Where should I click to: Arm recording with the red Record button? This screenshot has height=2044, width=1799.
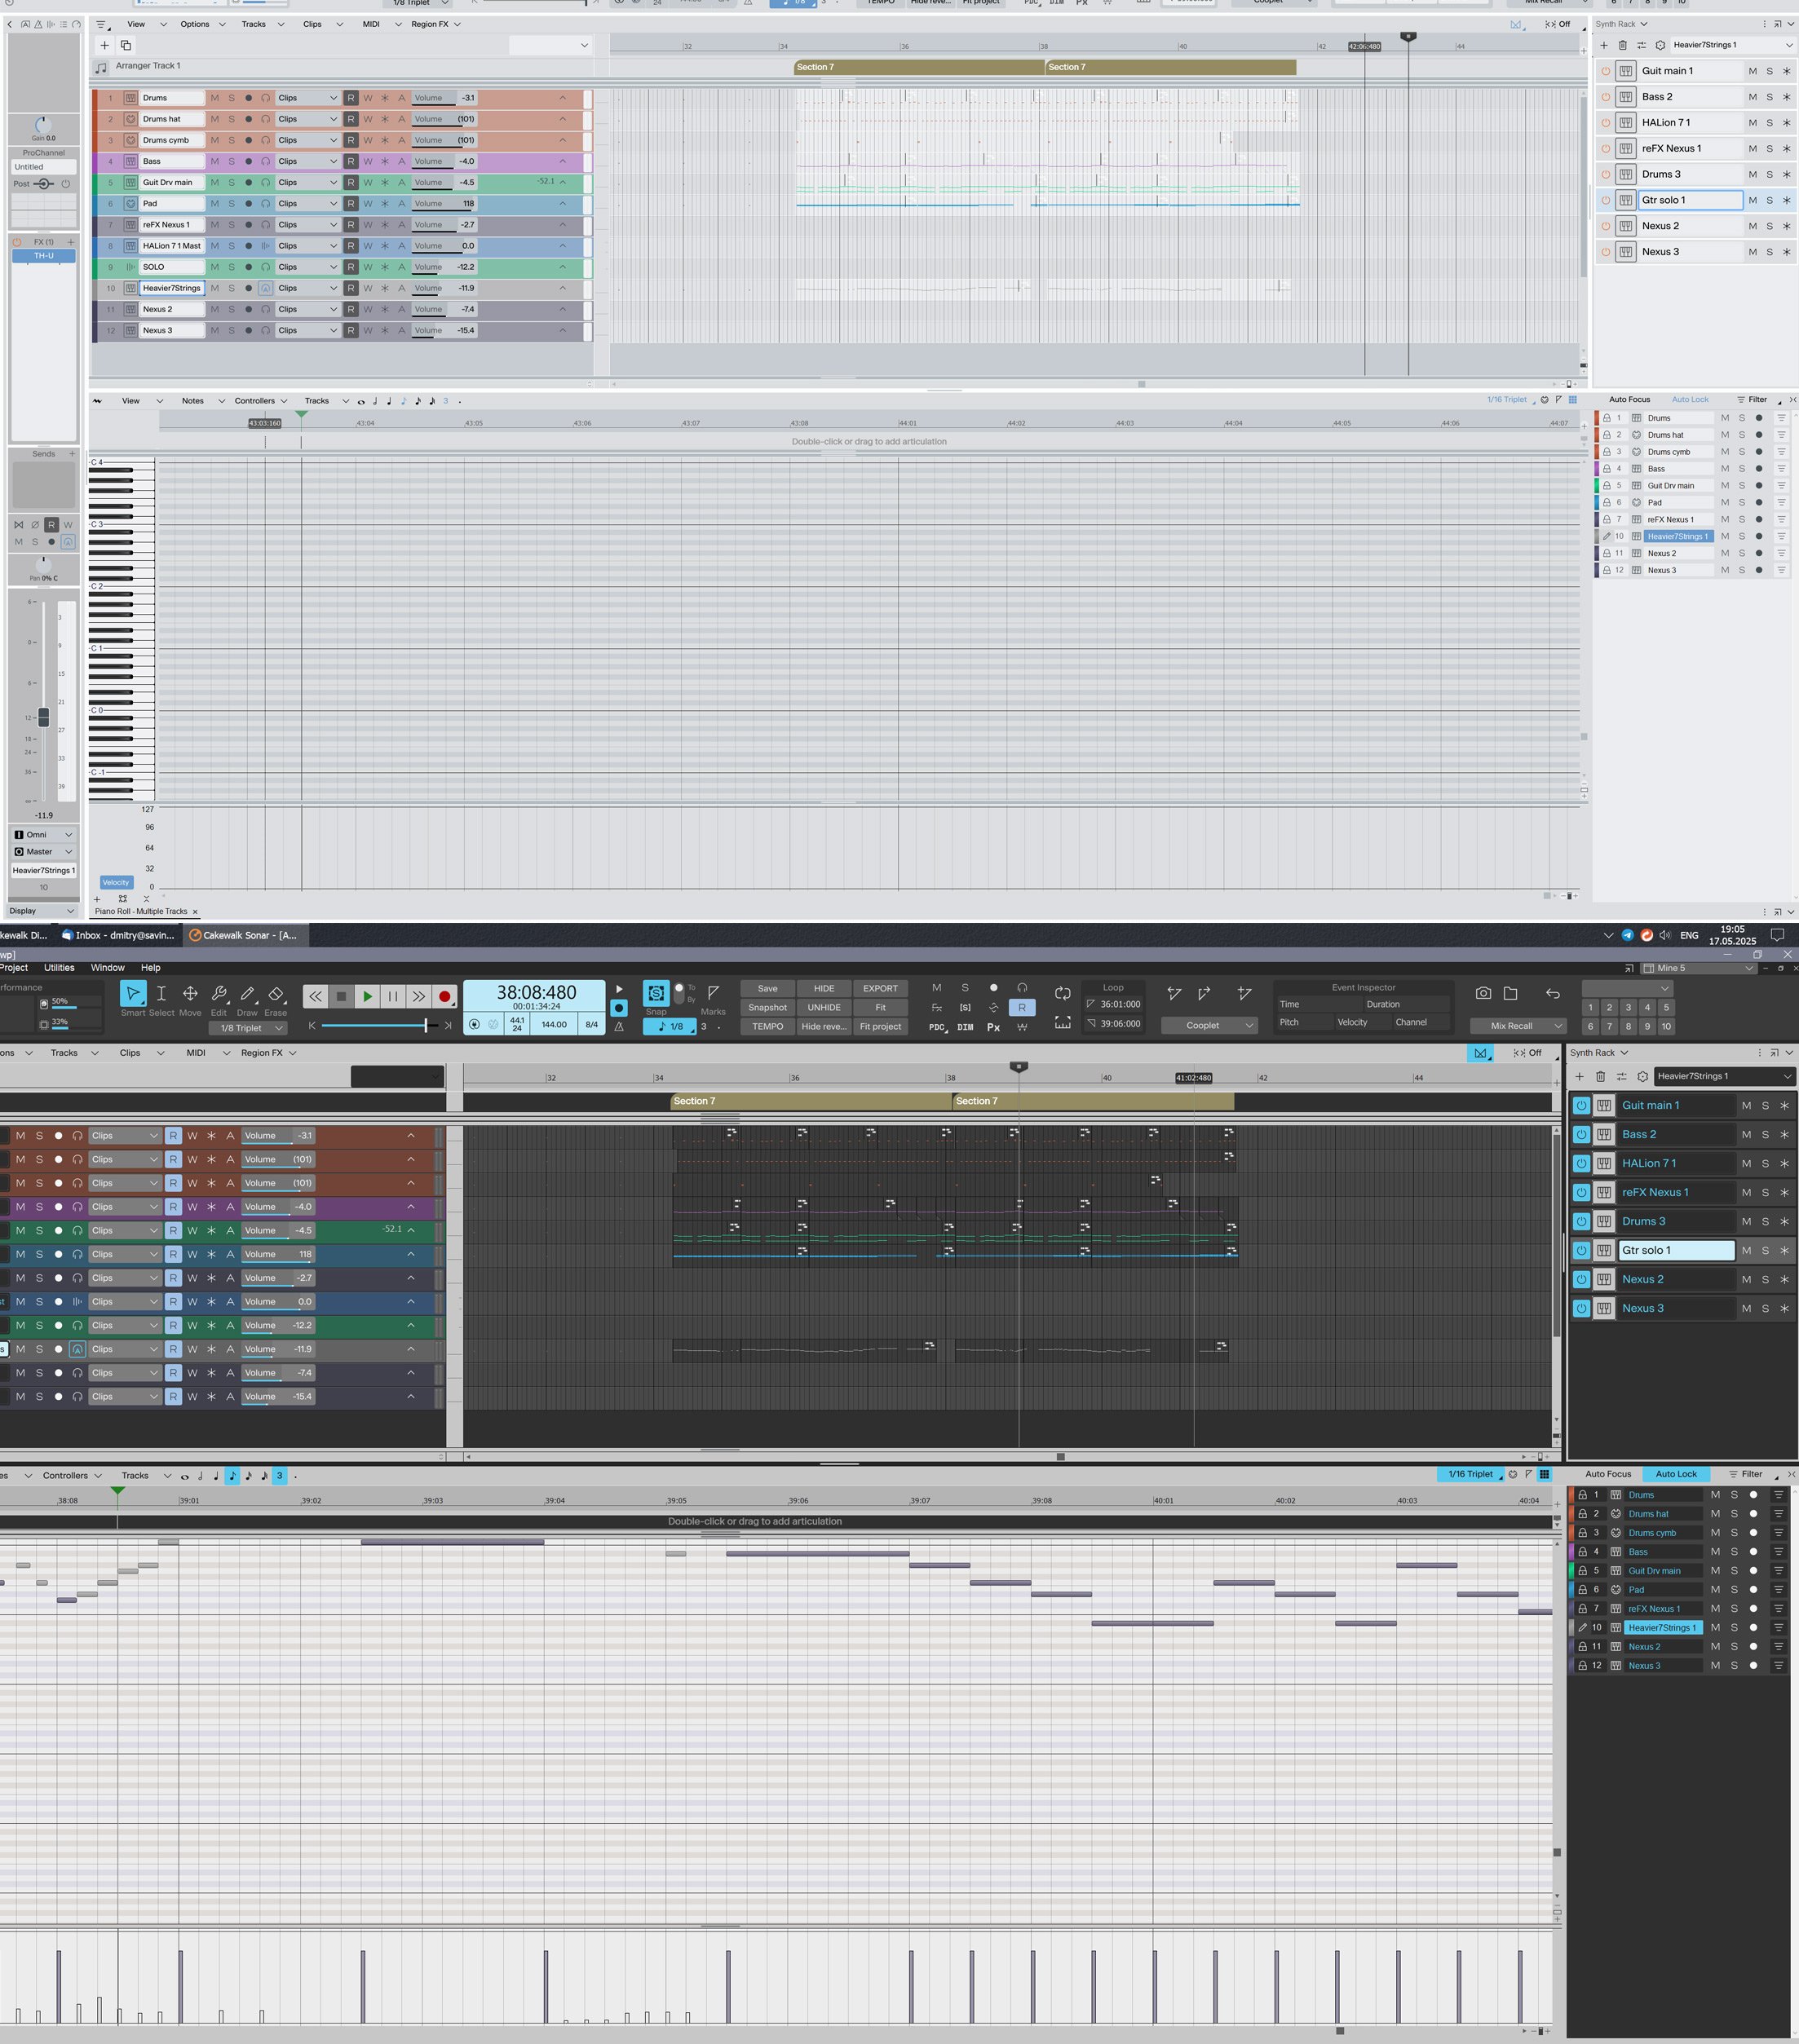point(445,996)
